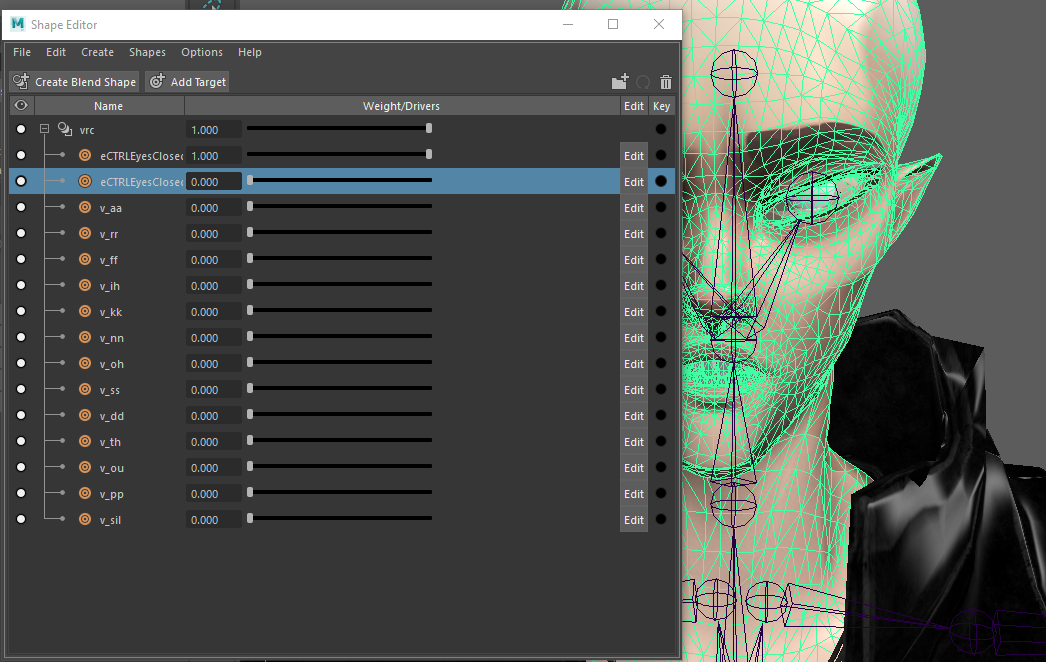Click the trash delete icon
1046x662 pixels.
[666, 82]
